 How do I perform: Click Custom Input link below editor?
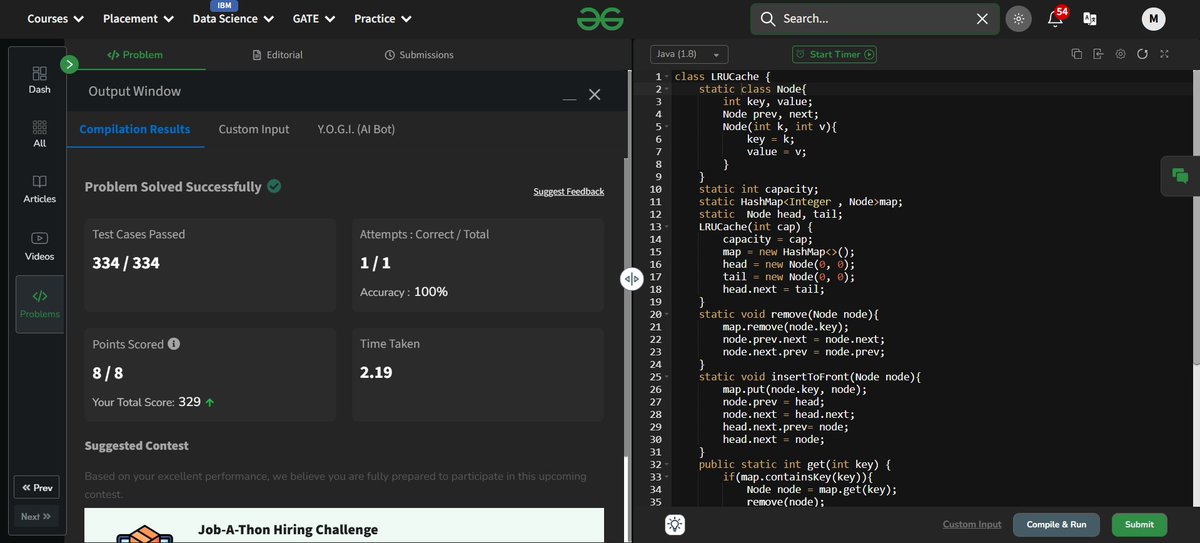pos(972,524)
